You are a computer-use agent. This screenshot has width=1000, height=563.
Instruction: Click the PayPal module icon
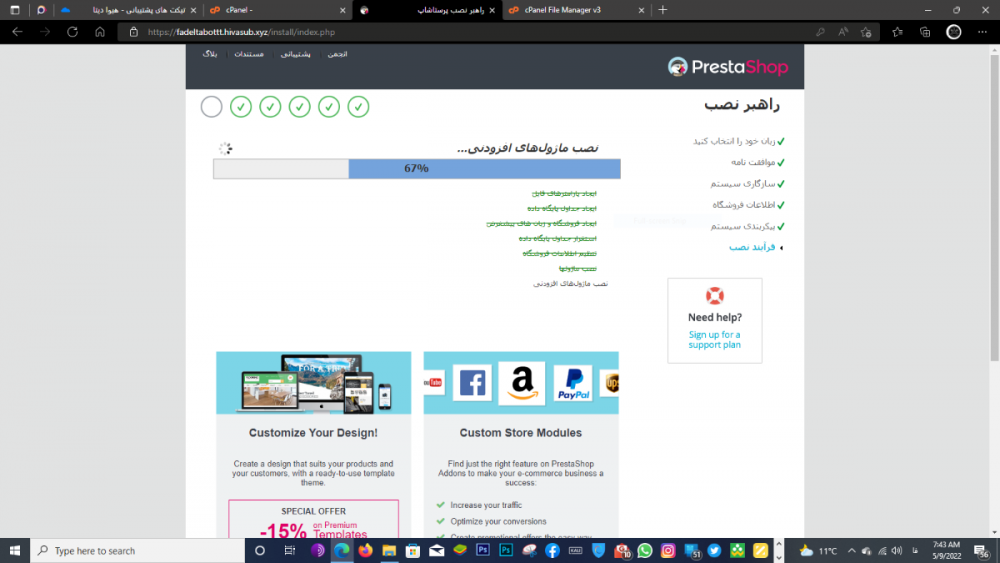[573, 383]
